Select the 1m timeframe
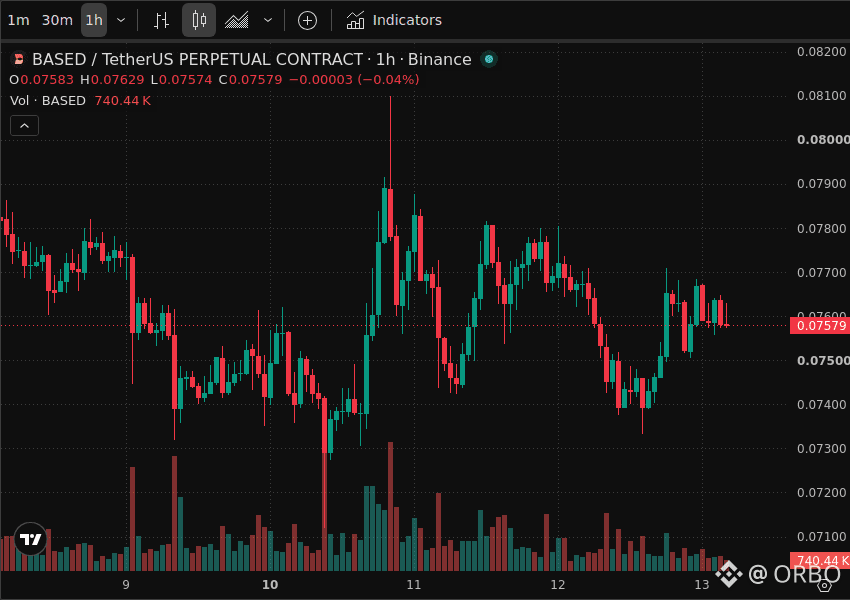The height and width of the screenshot is (600, 850). 18,20
